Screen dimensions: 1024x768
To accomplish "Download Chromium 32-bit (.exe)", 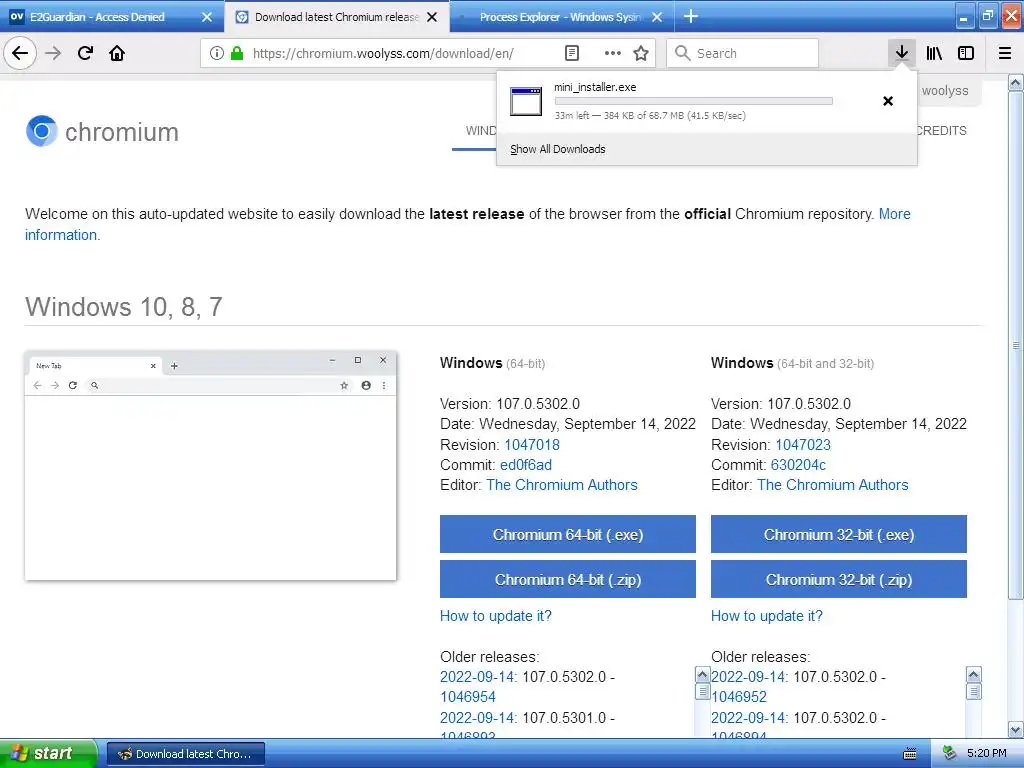I will (839, 534).
